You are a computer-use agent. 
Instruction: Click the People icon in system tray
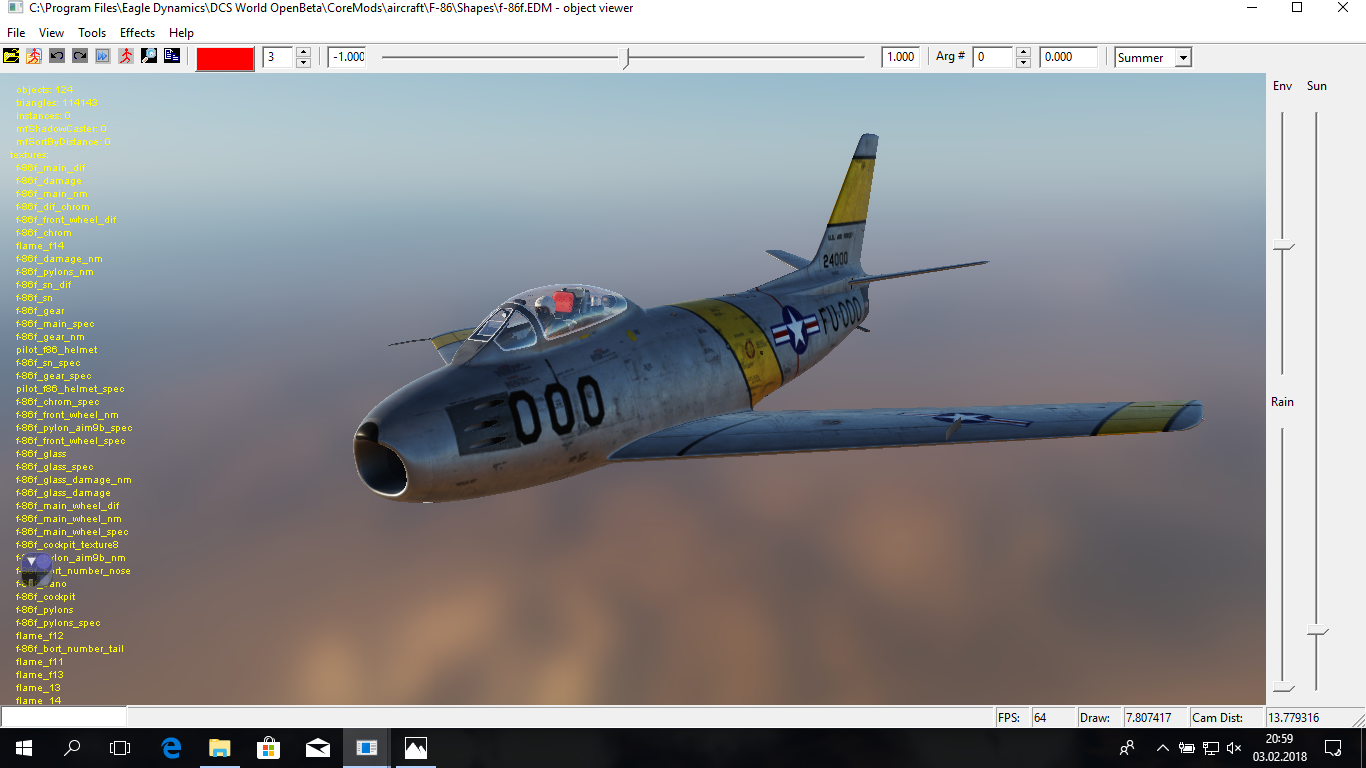(1127, 748)
